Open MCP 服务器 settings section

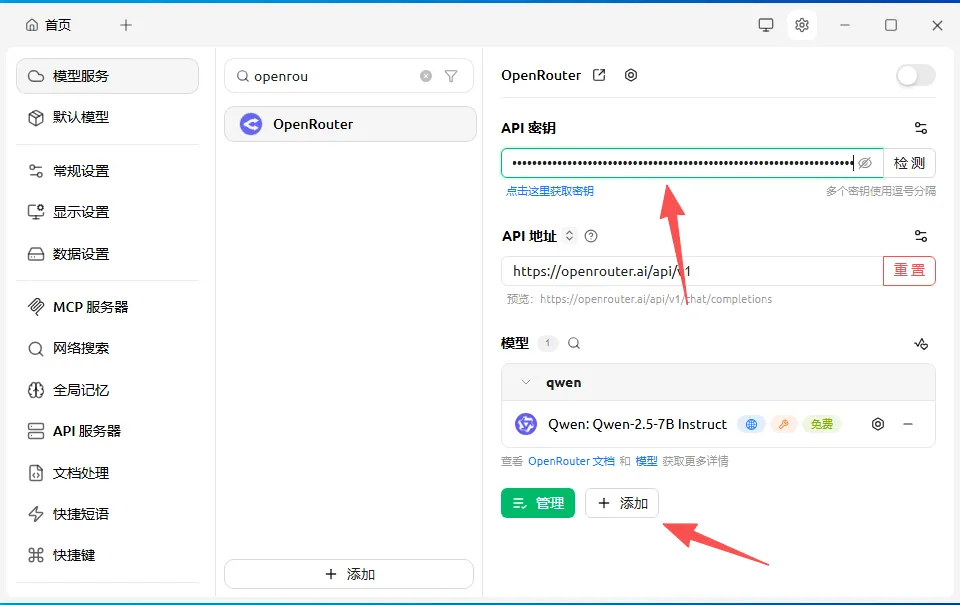tap(107, 307)
